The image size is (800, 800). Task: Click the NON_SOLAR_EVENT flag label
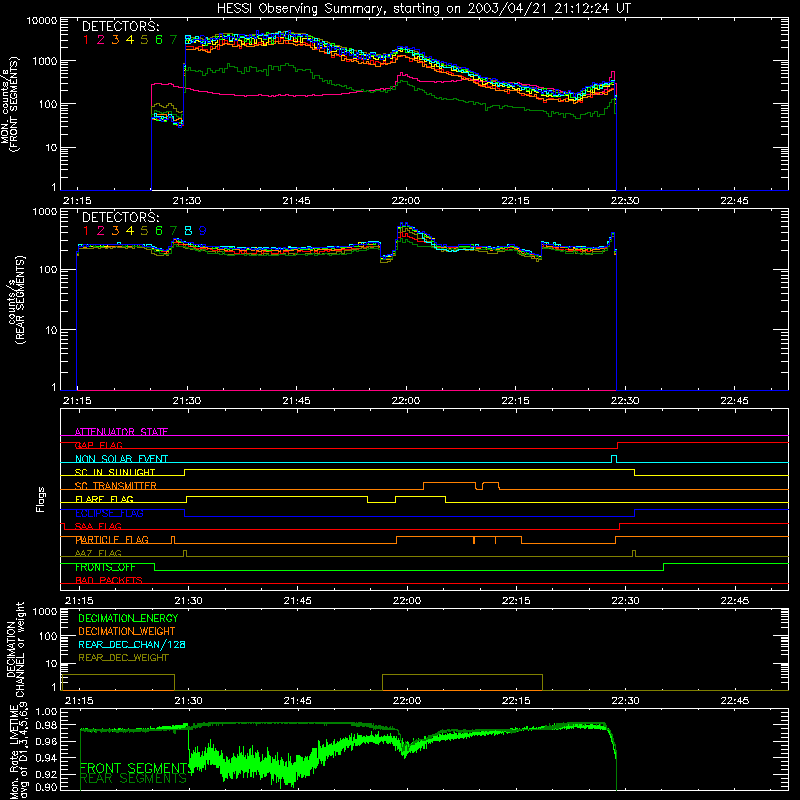click(121, 459)
